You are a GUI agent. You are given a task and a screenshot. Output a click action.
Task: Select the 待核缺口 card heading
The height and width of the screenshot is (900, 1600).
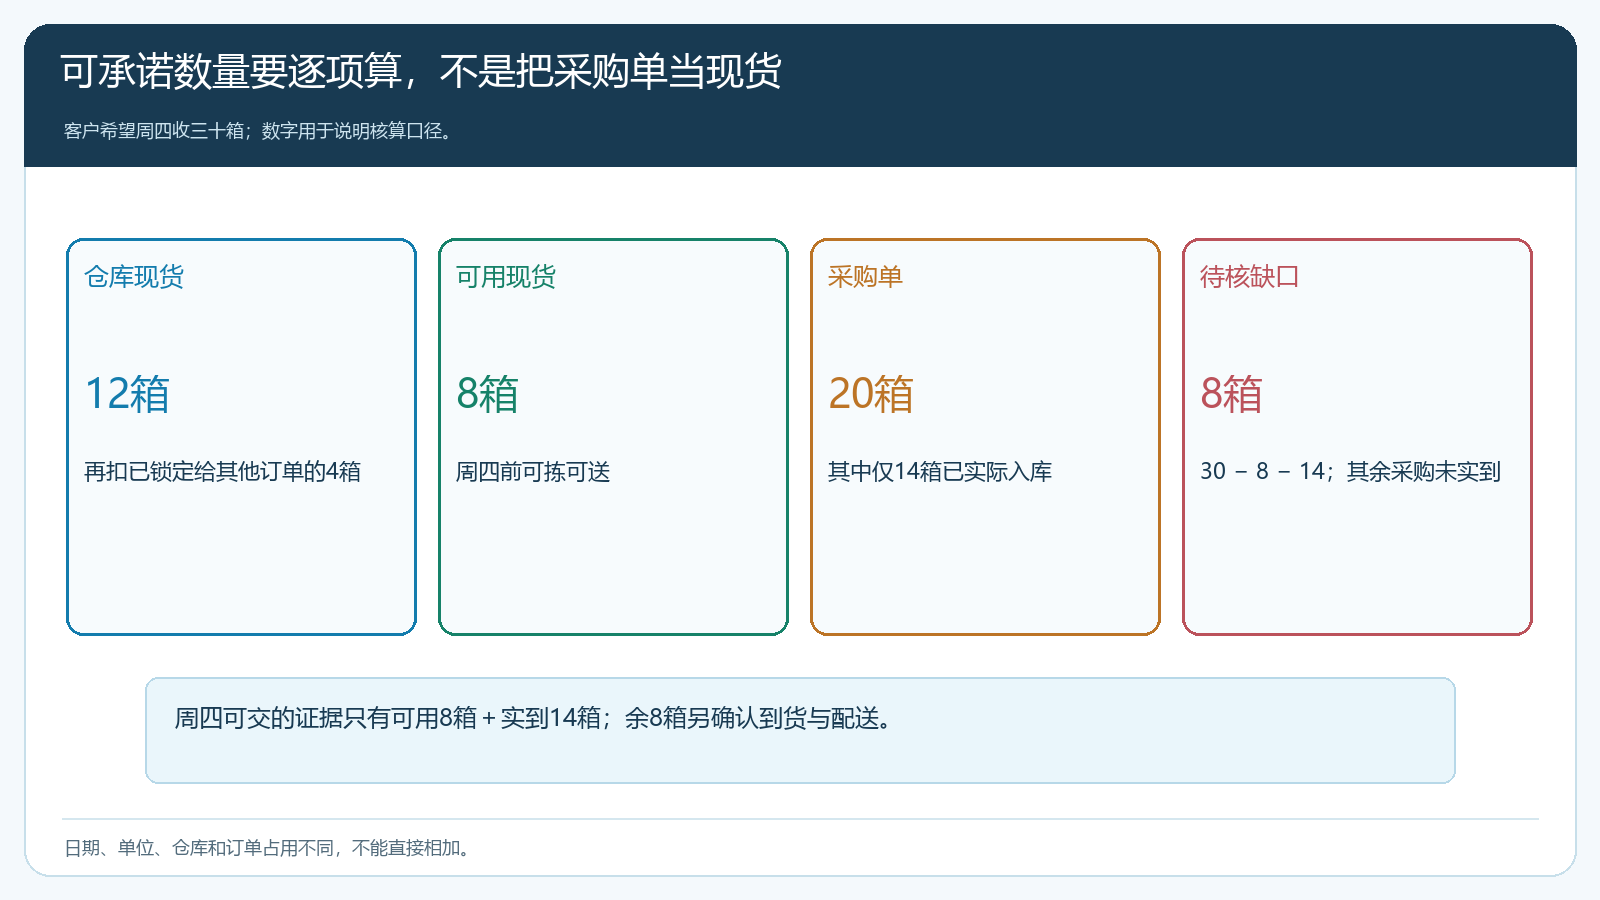tap(1250, 277)
